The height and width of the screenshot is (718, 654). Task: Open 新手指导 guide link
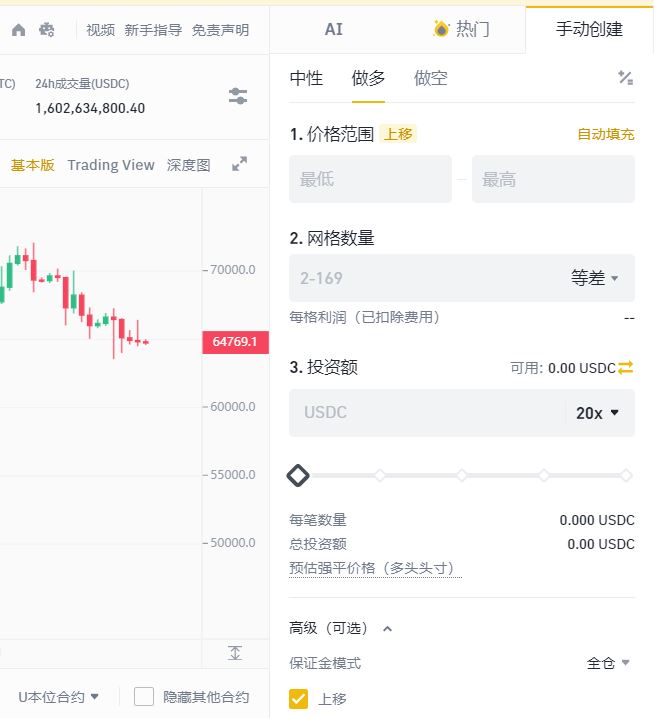pos(153,30)
